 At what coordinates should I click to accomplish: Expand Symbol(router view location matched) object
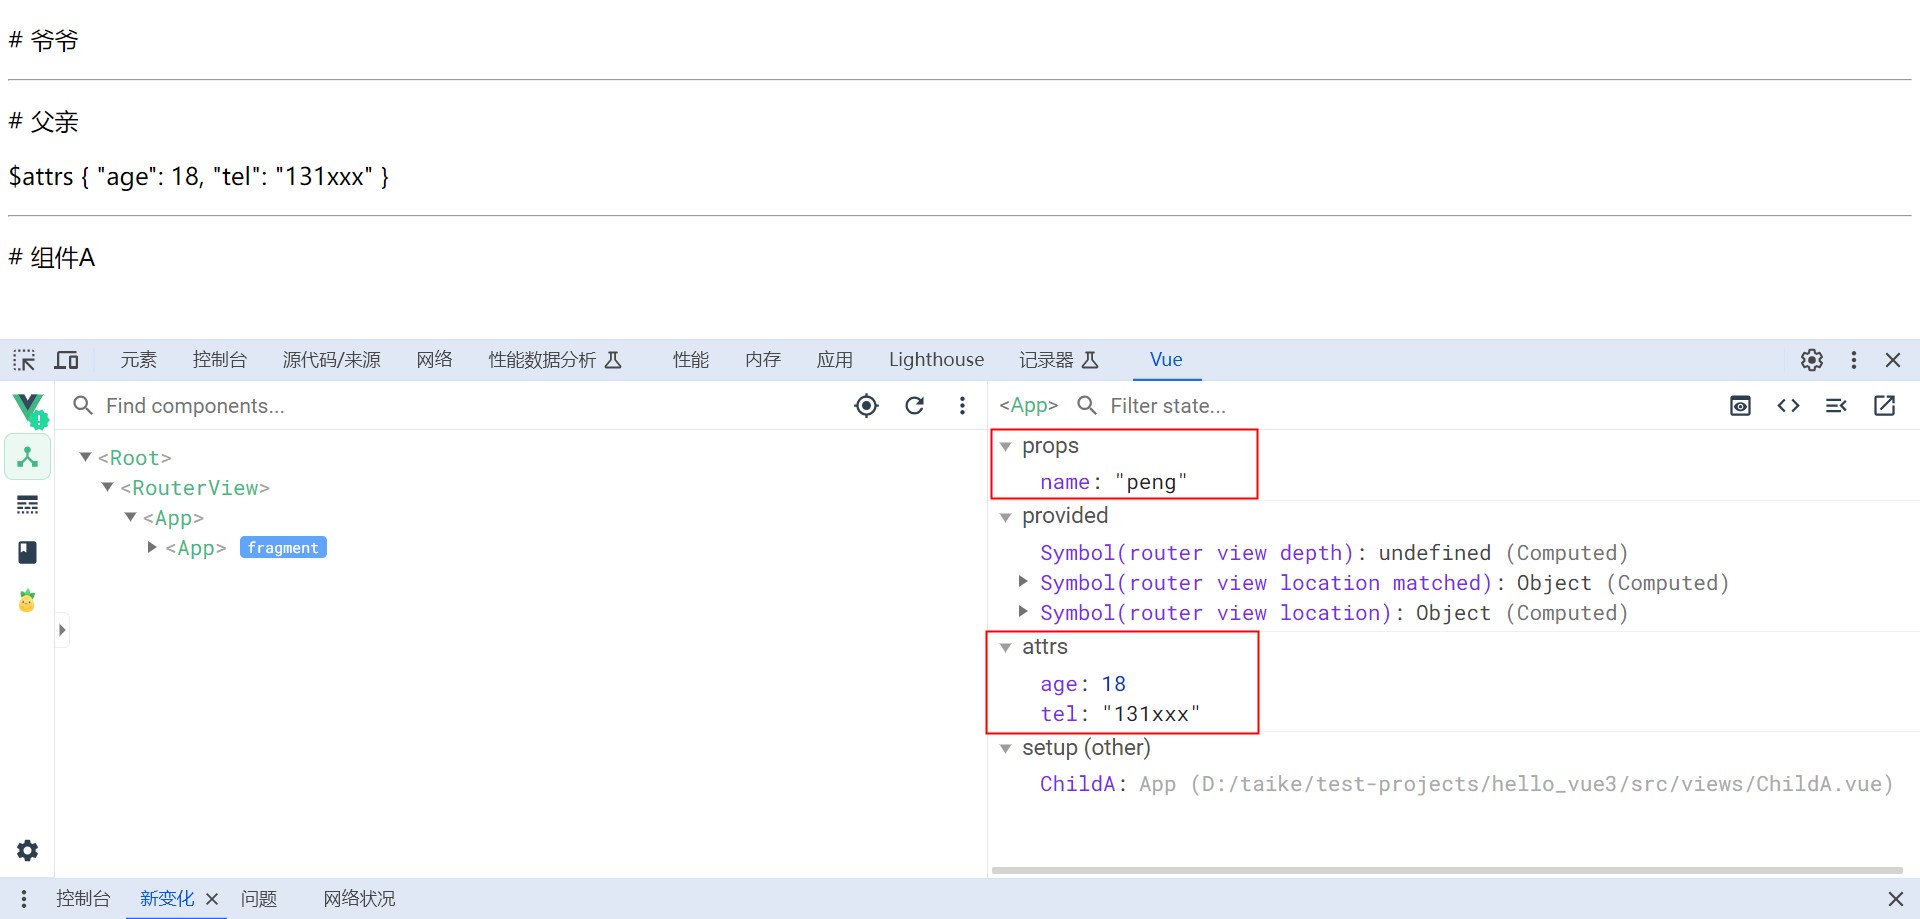point(1023,581)
